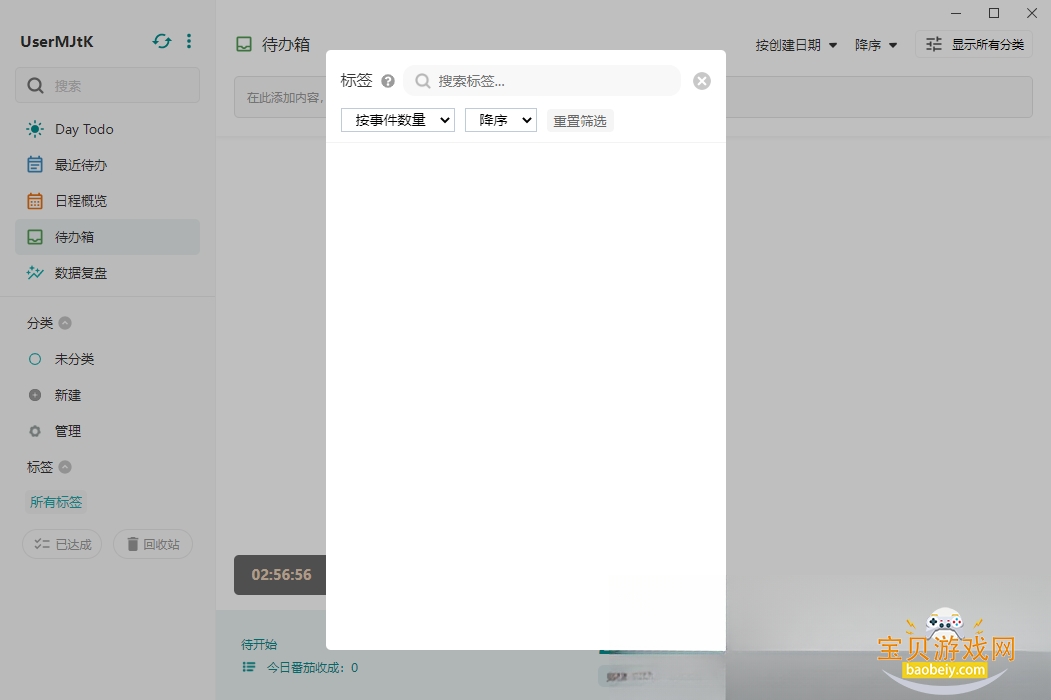Click the sync refresh icon near username
The width and height of the screenshot is (1051, 700).
pos(162,42)
